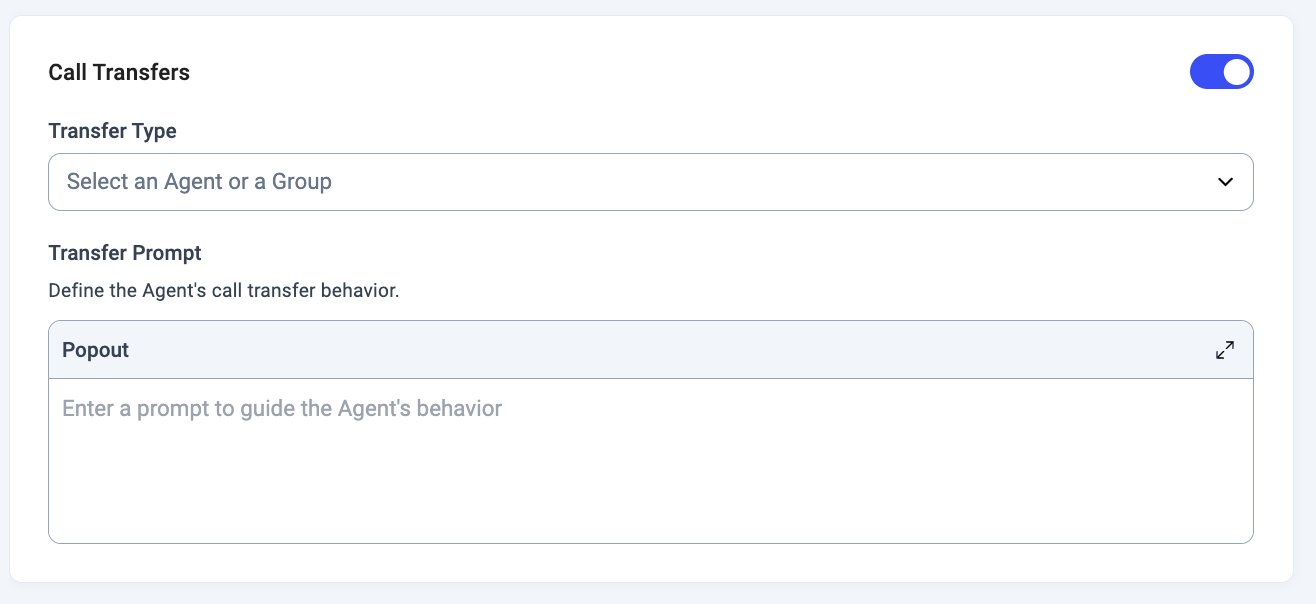The image size is (1316, 604).
Task: Focus the Transfer Prompt text area
Action: pos(650,460)
